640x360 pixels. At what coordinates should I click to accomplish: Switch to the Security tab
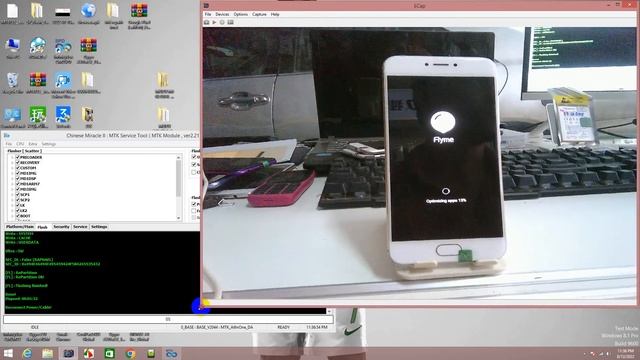[x=61, y=227]
